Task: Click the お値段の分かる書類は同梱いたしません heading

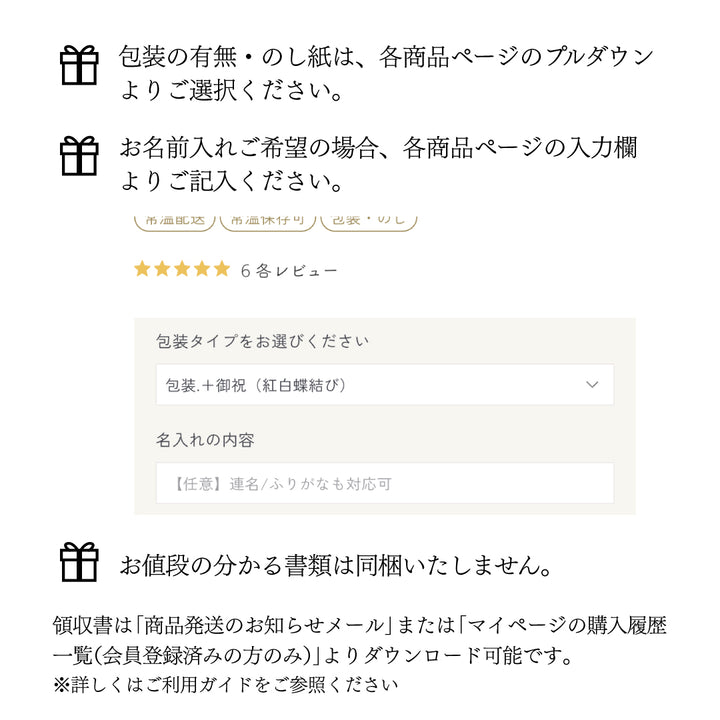Action: [336, 566]
